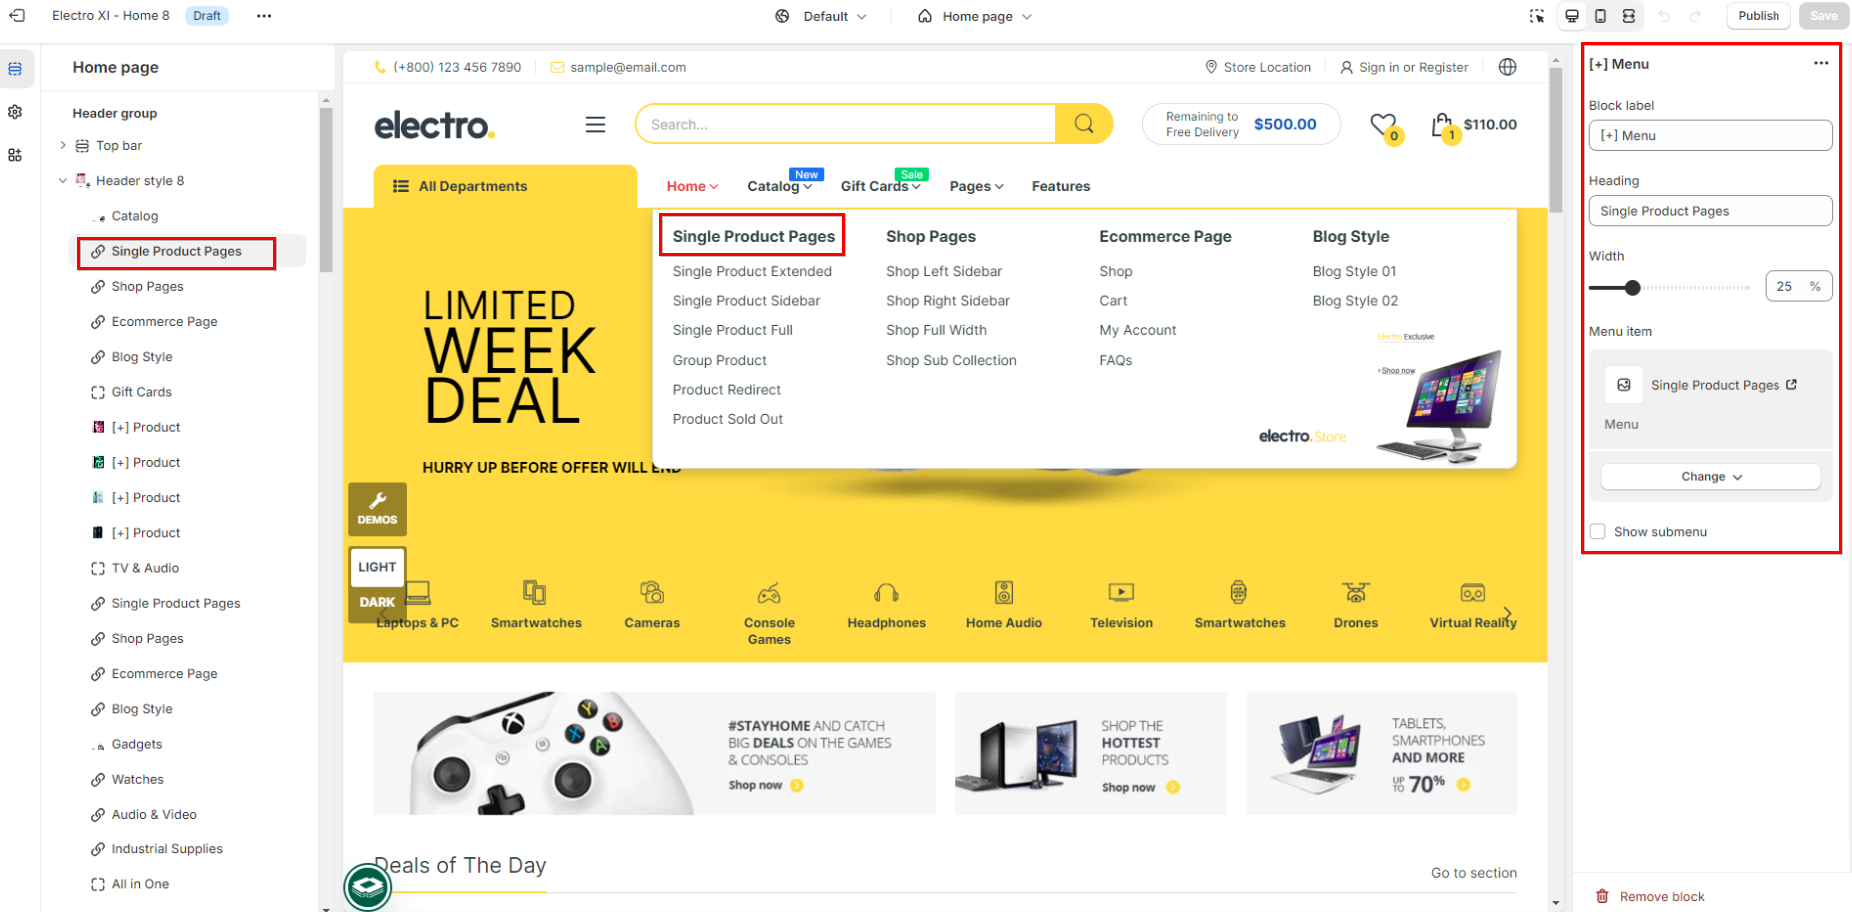This screenshot has width=1852, height=912.
Task: Open app embeds icon in left rail
Action: pyautogui.click(x=15, y=155)
